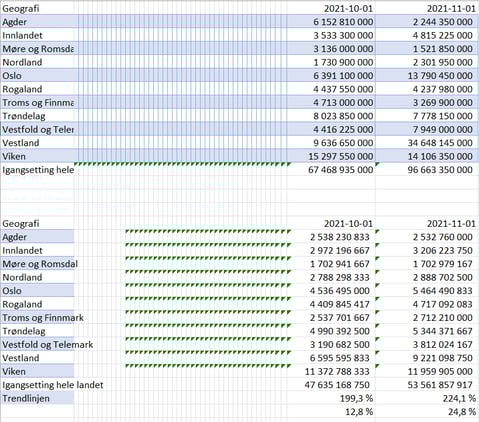
Task: Select cell showing 2 301 950 000
Action: pos(443,62)
